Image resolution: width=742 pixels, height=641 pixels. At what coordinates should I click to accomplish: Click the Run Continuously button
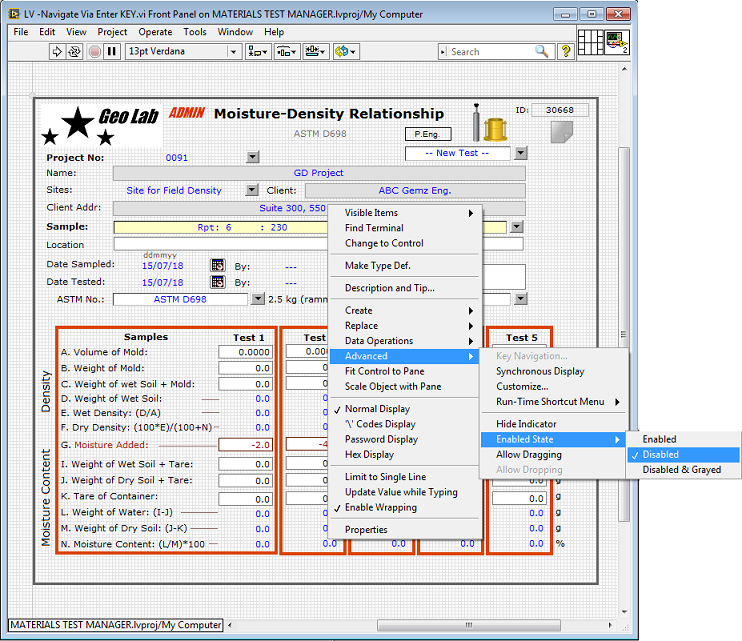pos(74,51)
